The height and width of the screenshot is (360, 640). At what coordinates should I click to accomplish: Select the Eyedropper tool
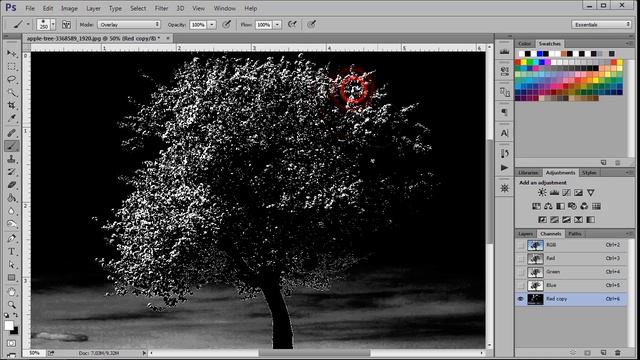point(11,119)
